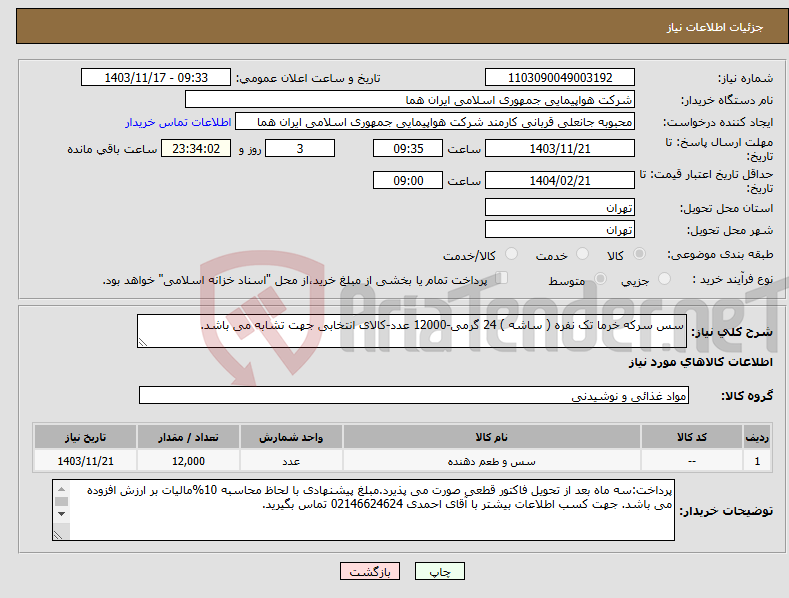
Task: Click the سس و طعم دهنده table cell
Action: click(491, 461)
